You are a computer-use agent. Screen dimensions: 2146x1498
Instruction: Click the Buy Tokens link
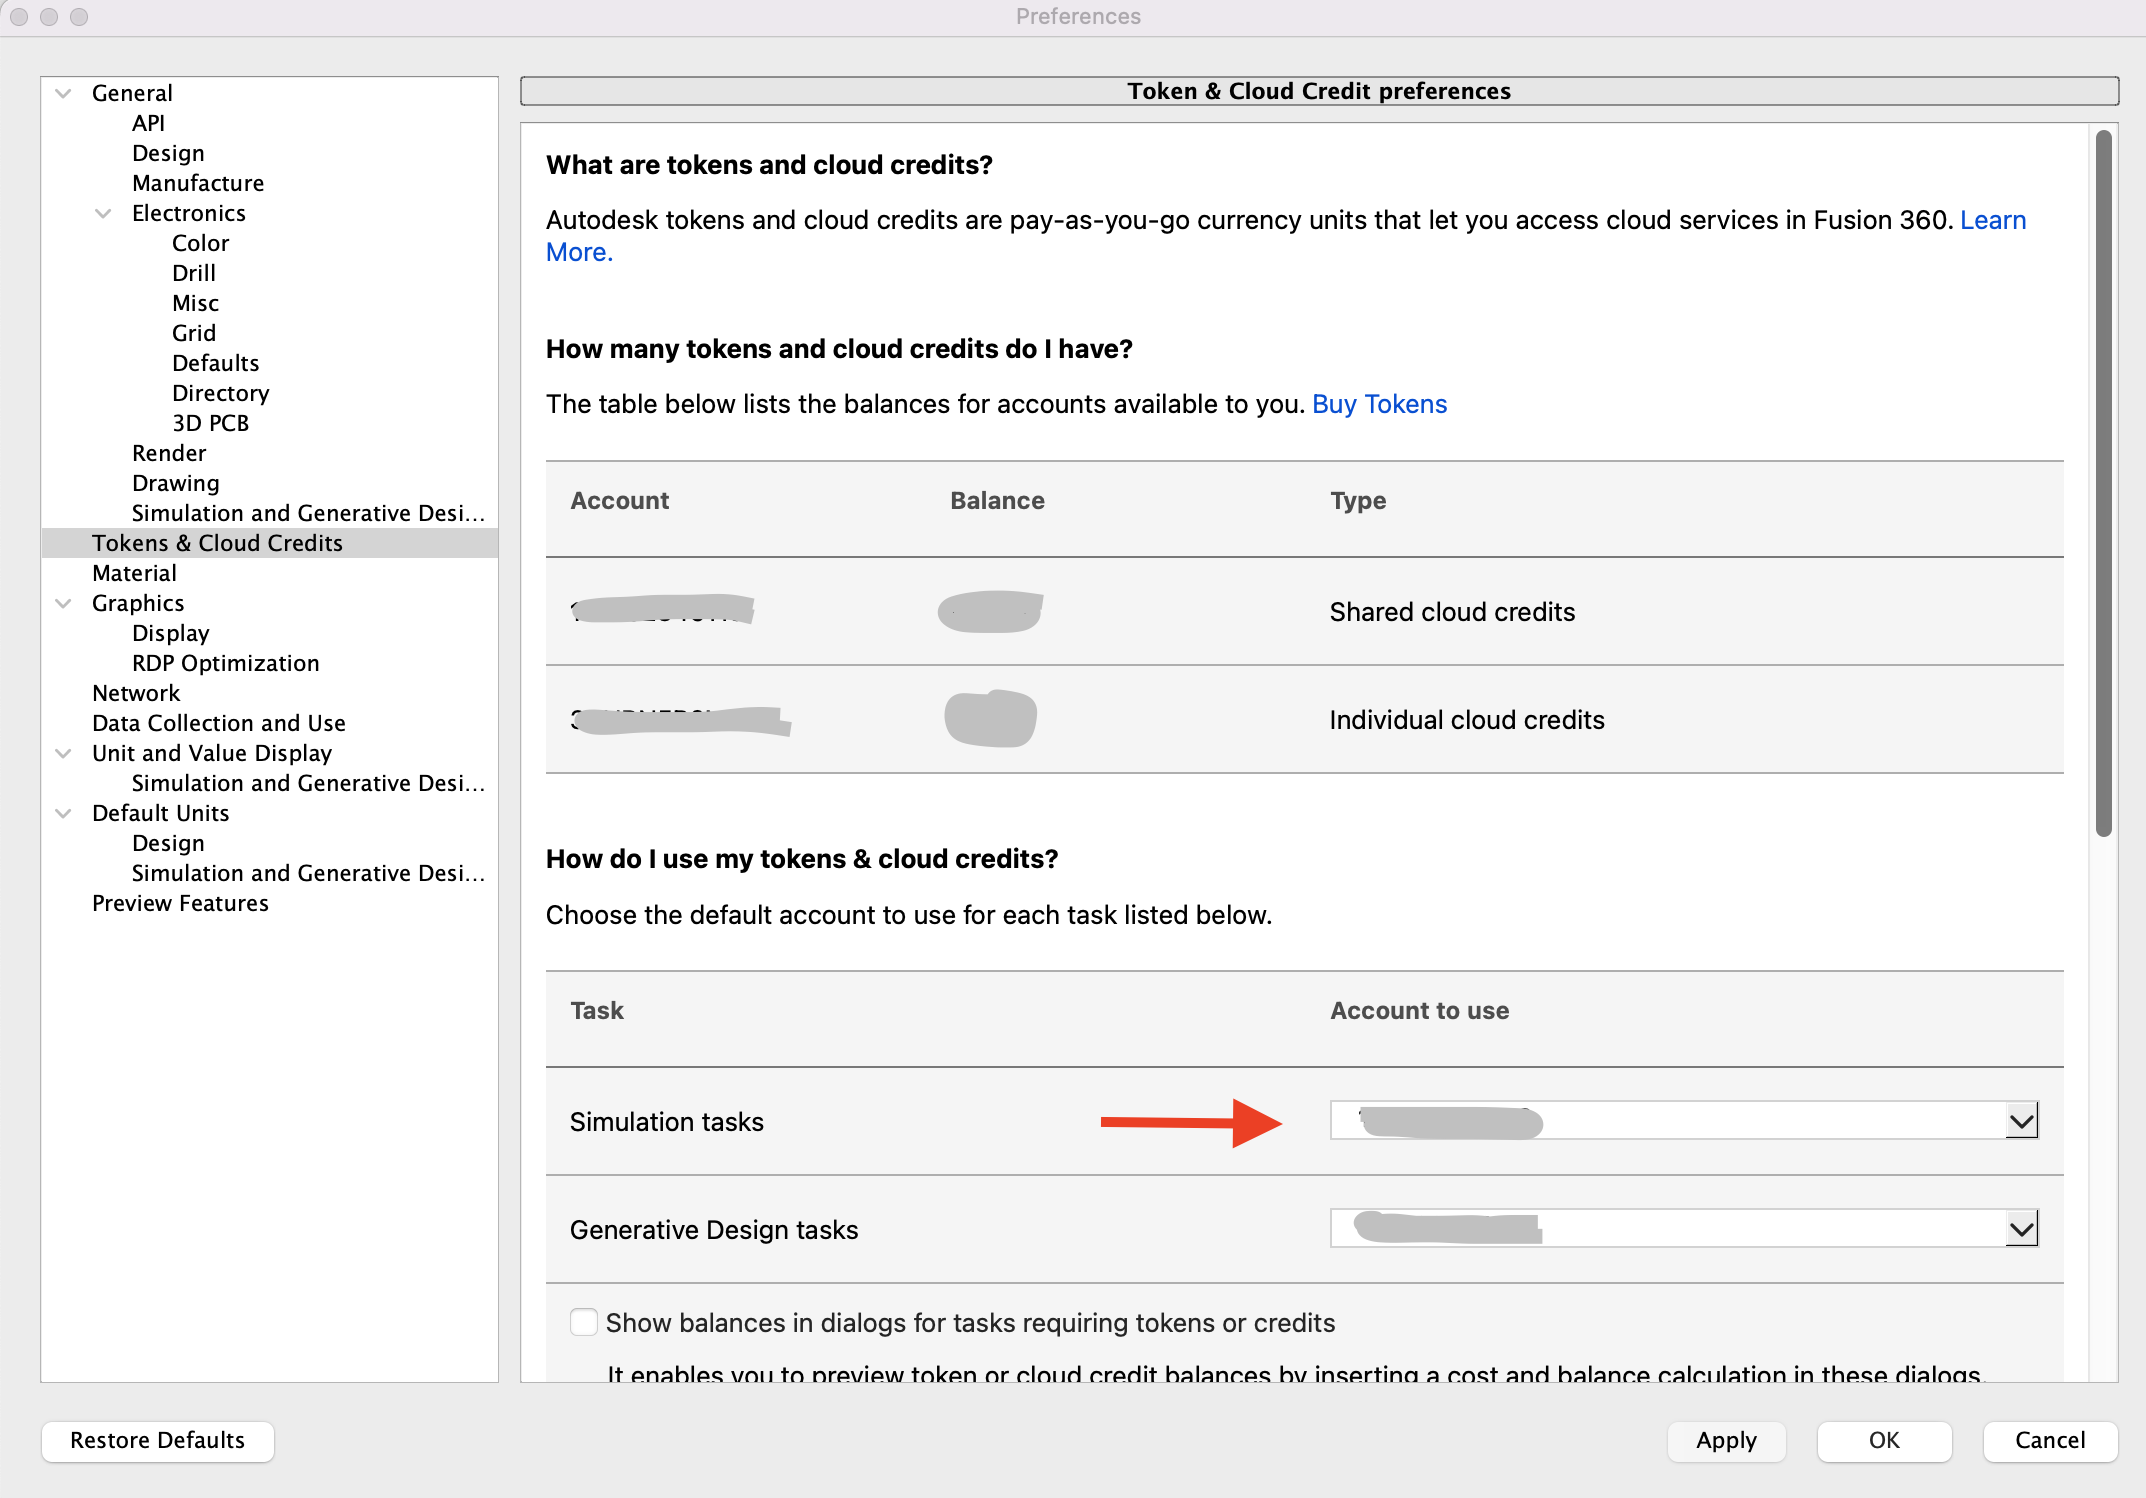pos(1379,404)
